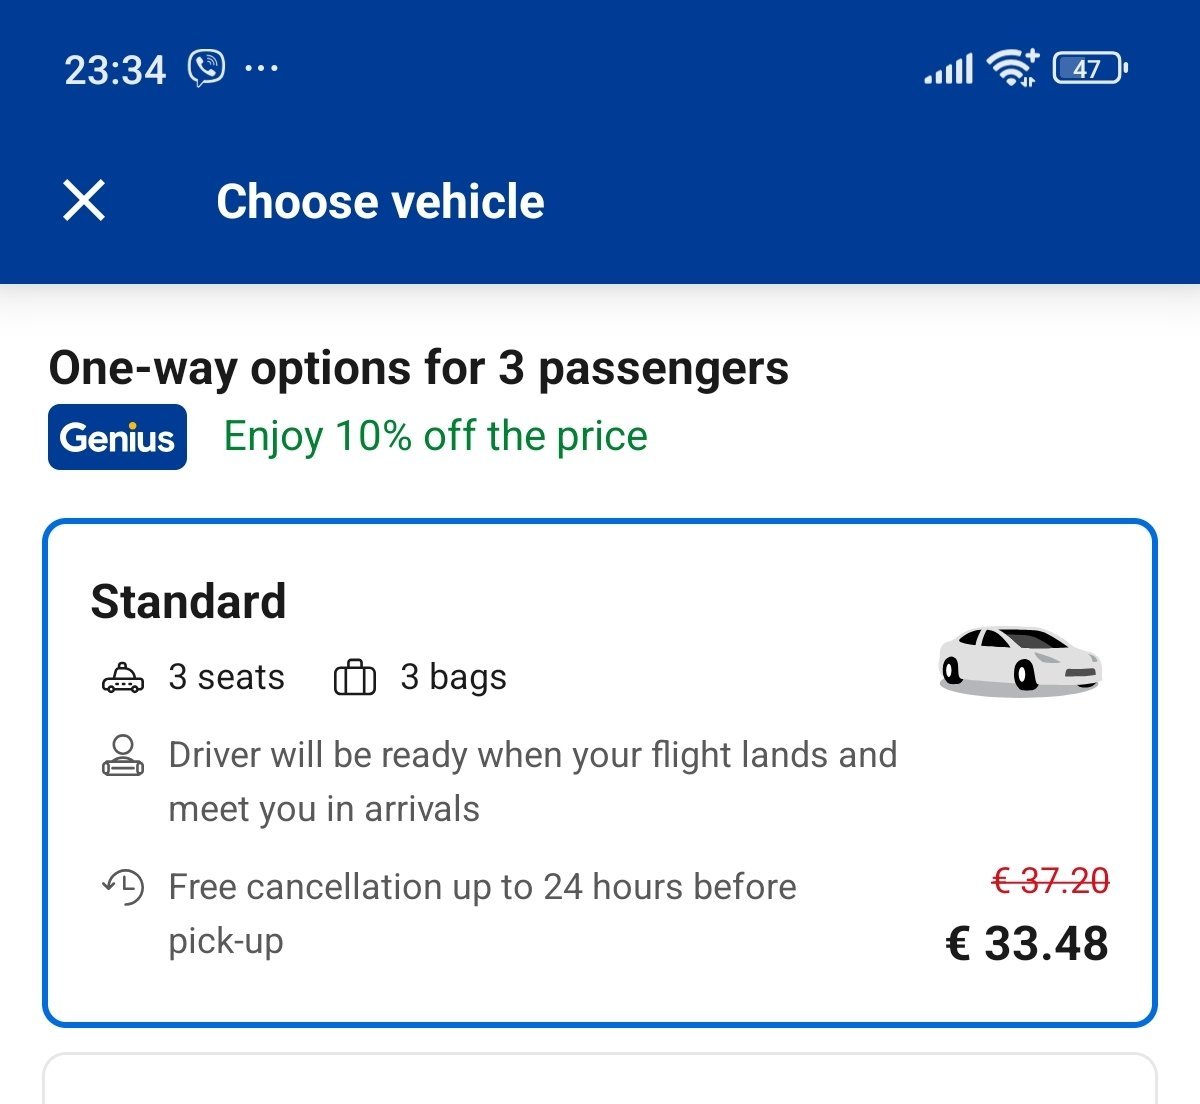Tap the driver meet-and-greet icon
The image size is (1200, 1104).
(123, 755)
